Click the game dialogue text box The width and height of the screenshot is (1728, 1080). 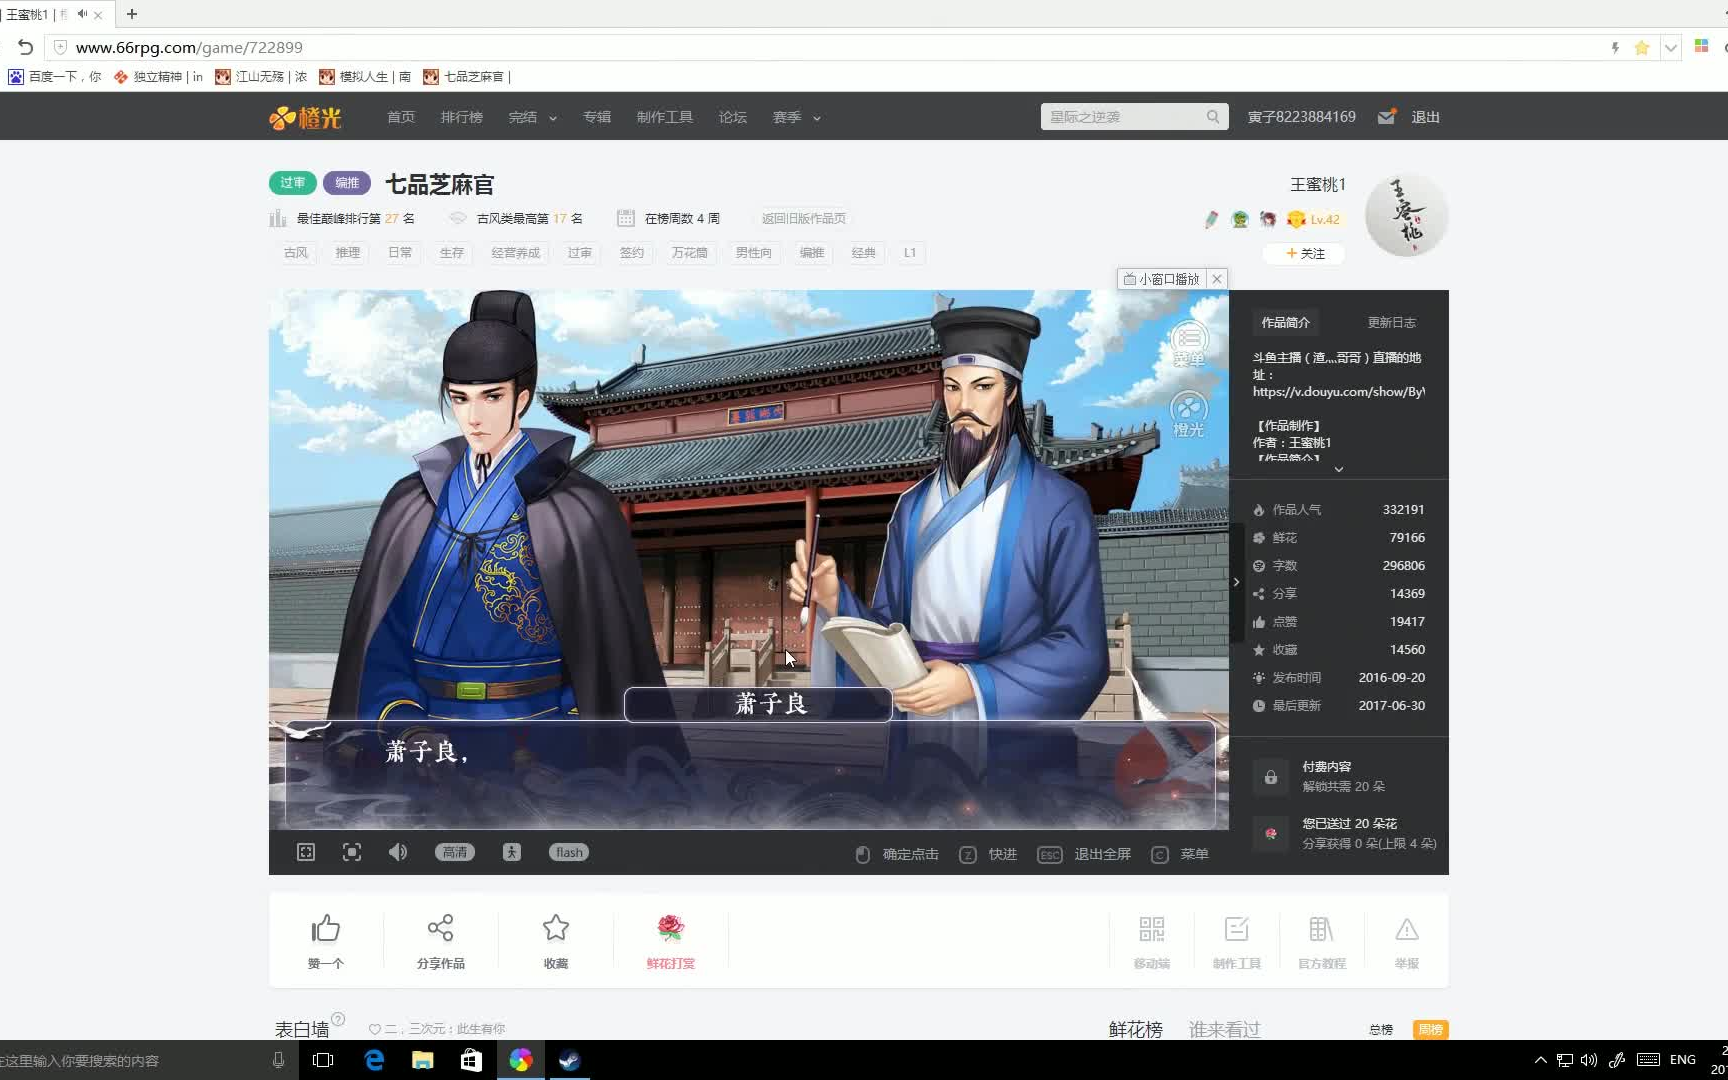[750, 773]
